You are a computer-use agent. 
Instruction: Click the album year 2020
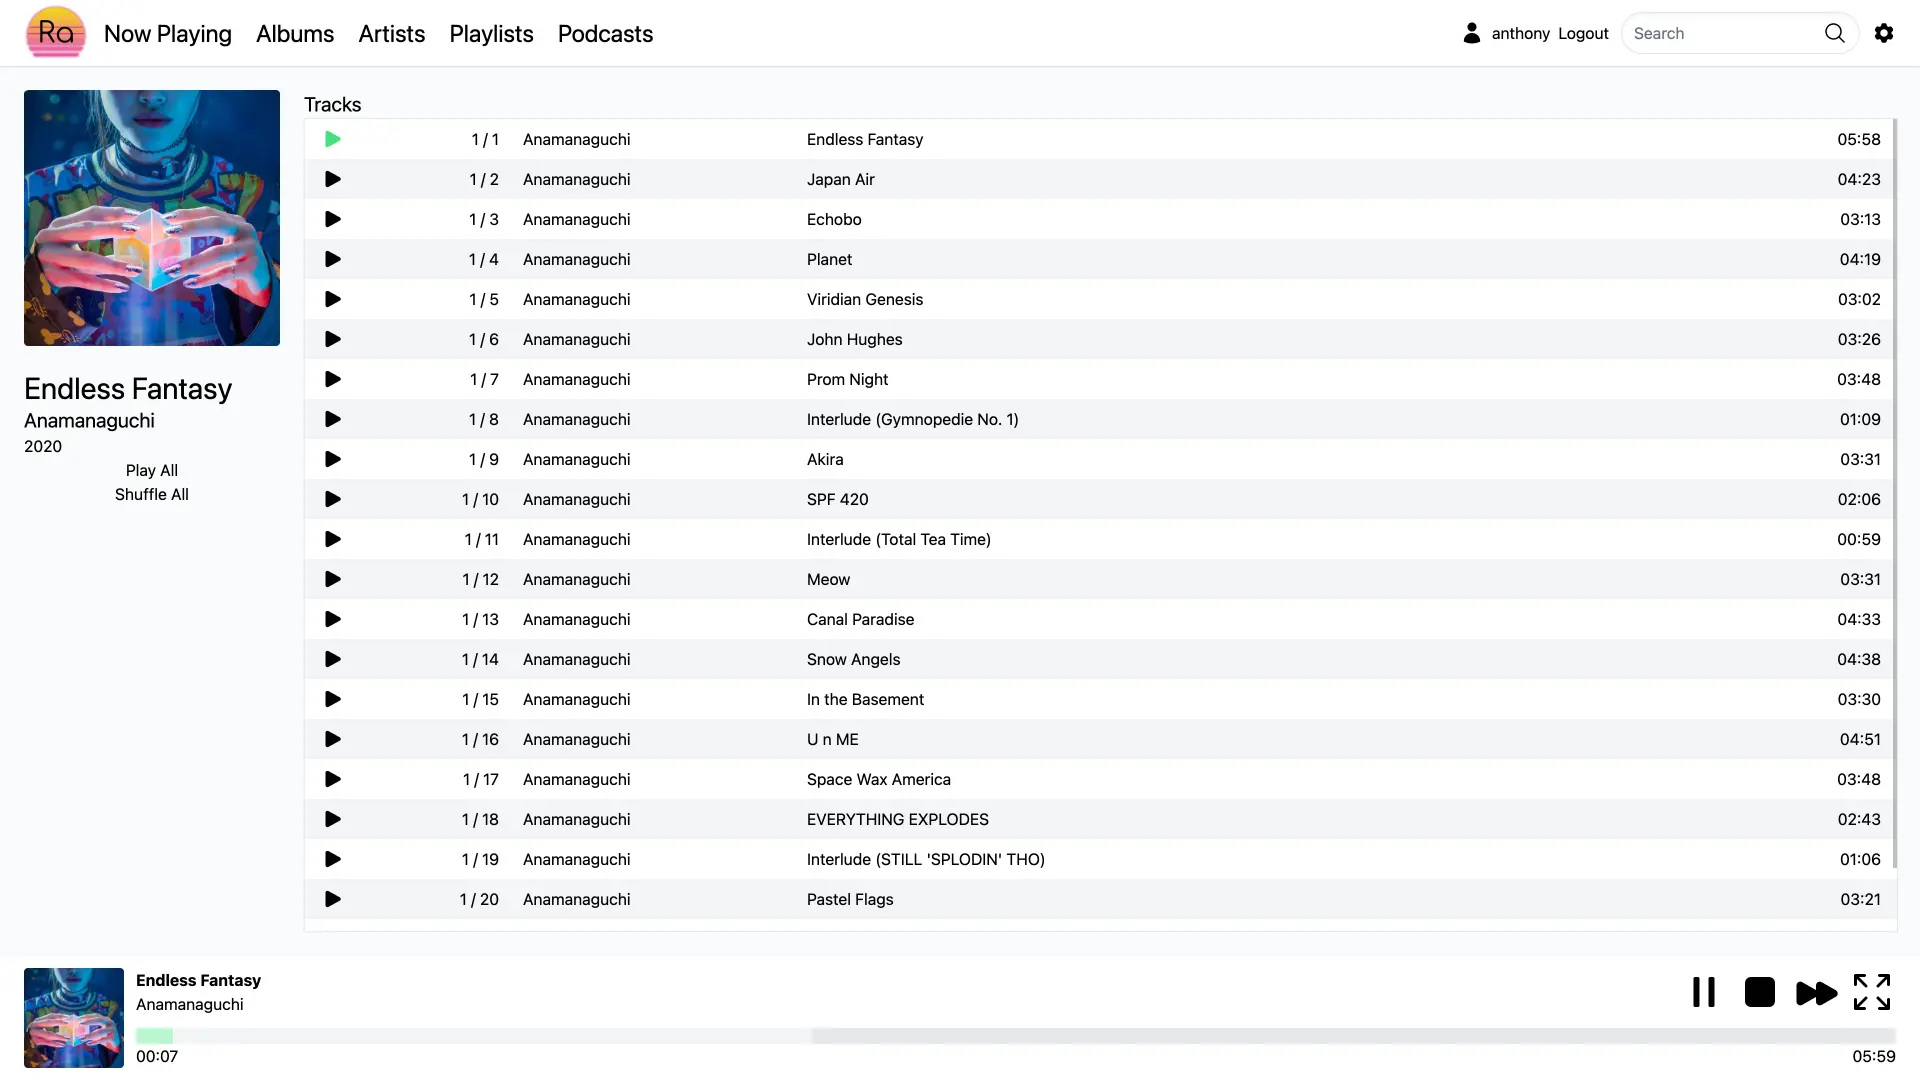[x=43, y=446]
